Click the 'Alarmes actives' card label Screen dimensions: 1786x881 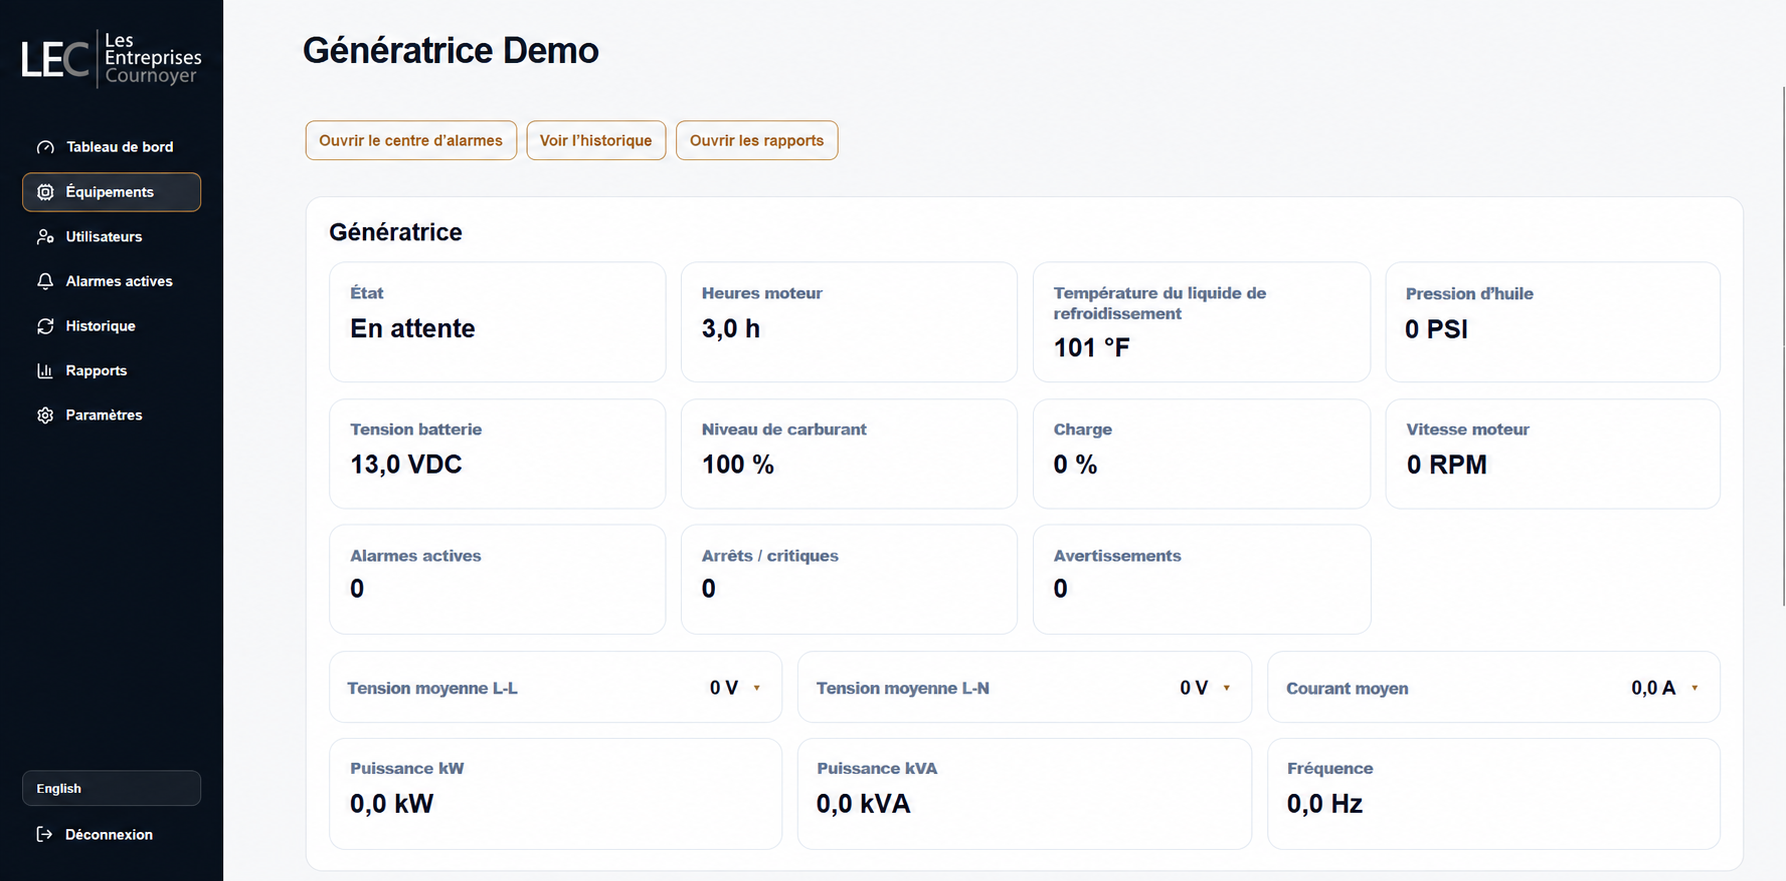tap(415, 556)
